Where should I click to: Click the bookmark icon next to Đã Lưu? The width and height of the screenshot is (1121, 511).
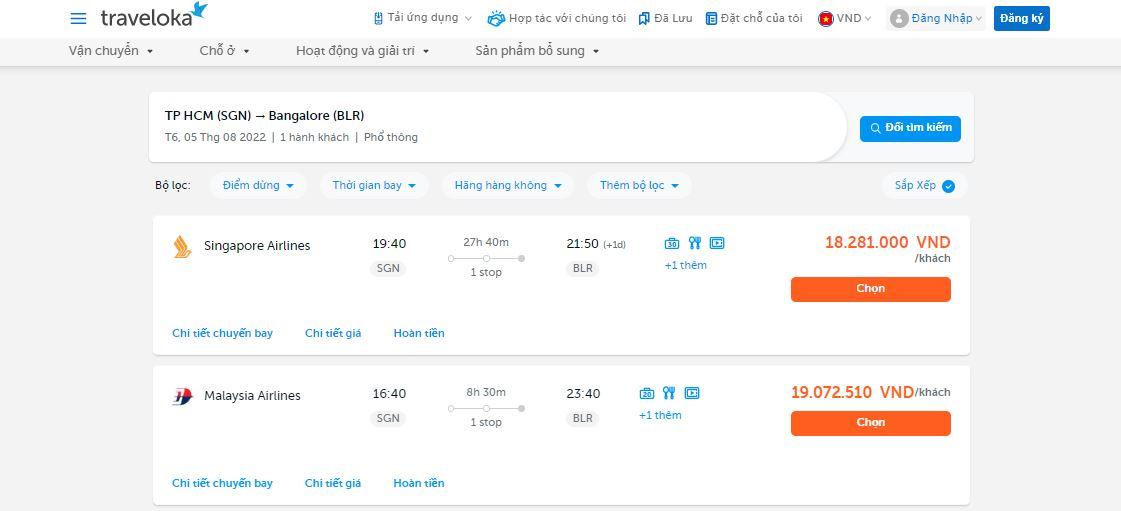point(643,19)
